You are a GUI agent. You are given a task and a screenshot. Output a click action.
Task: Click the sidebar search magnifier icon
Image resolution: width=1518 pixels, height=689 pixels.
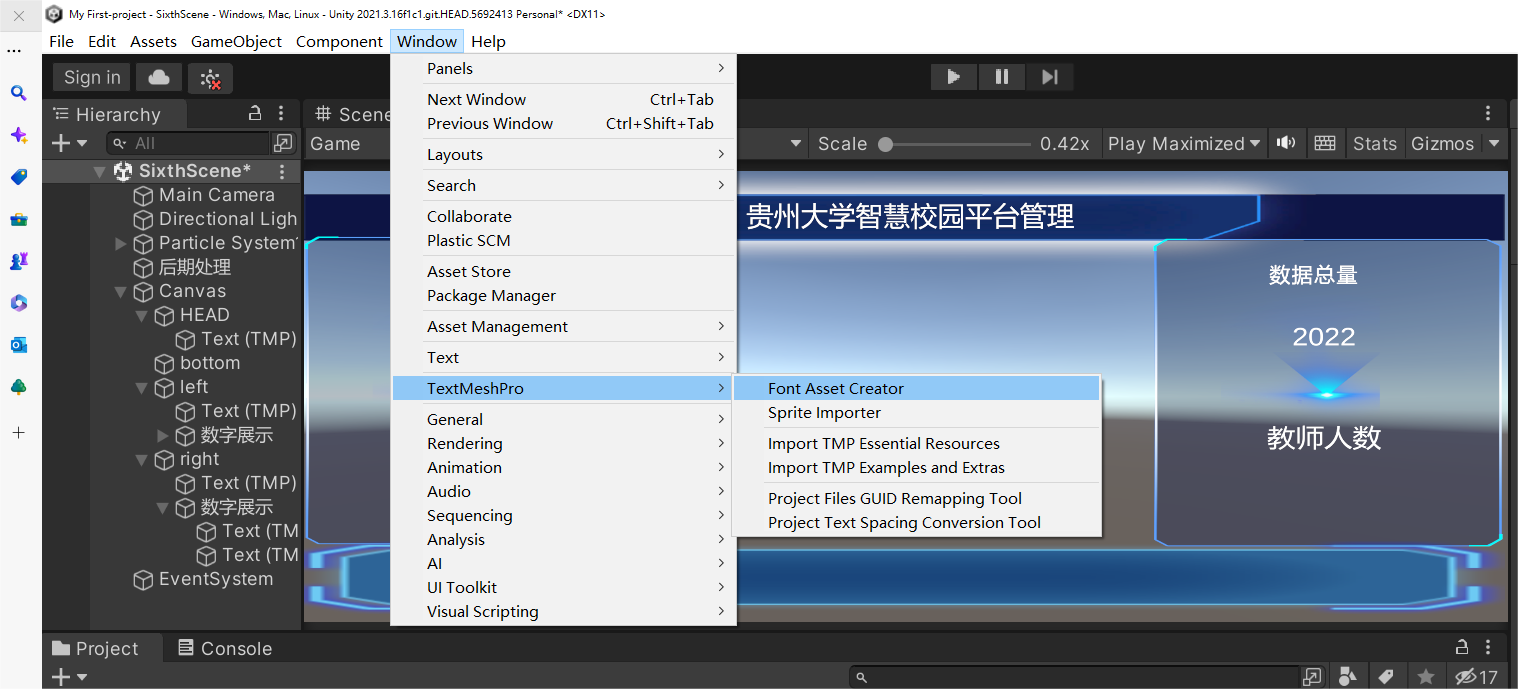click(x=18, y=93)
